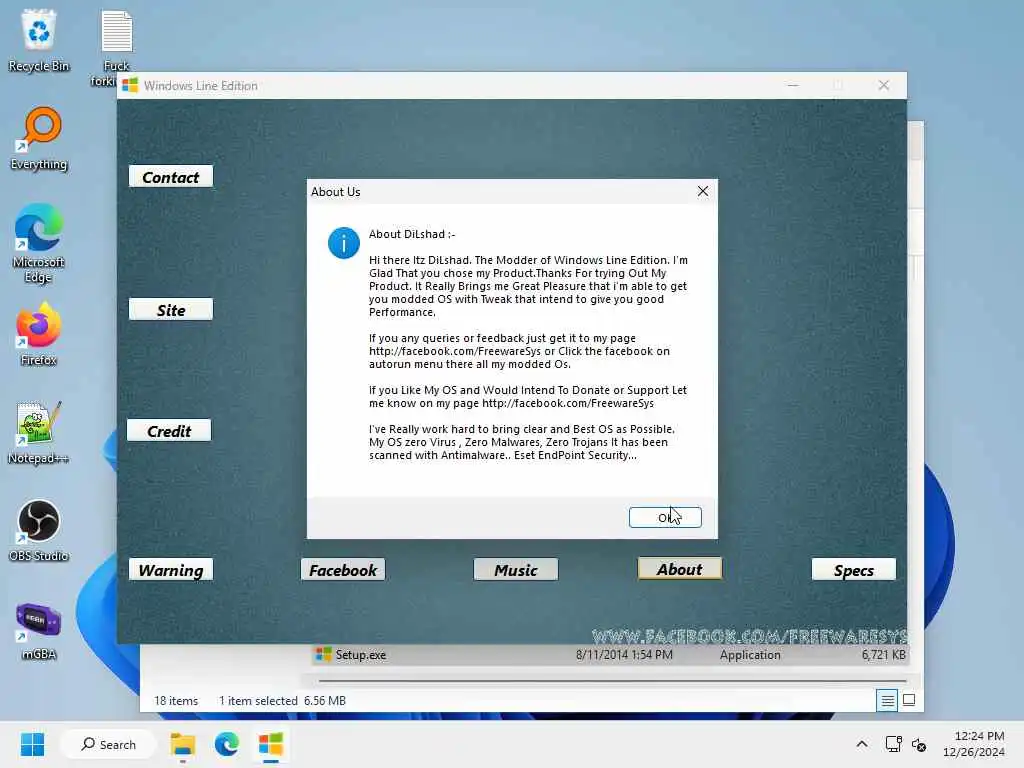
Task: Open the Specs button
Action: [854, 570]
